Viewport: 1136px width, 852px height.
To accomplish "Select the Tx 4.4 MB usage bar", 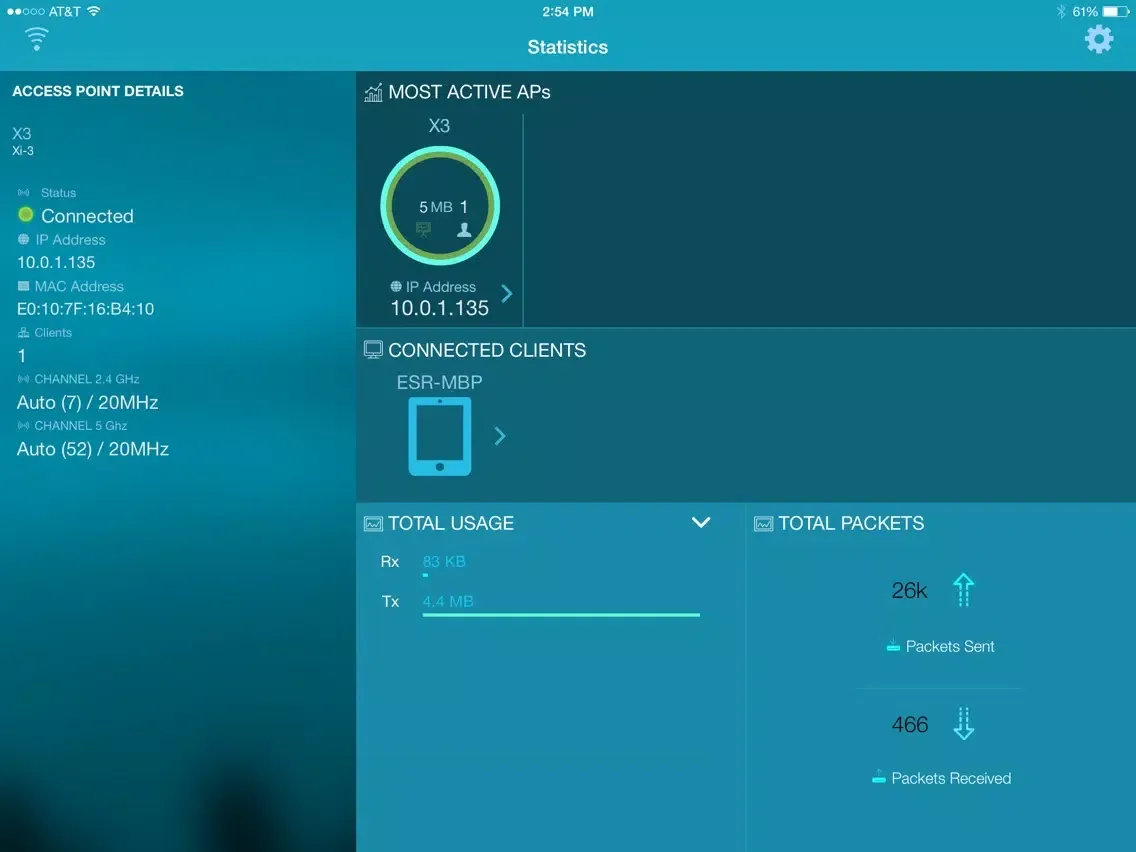I will (561, 615).
